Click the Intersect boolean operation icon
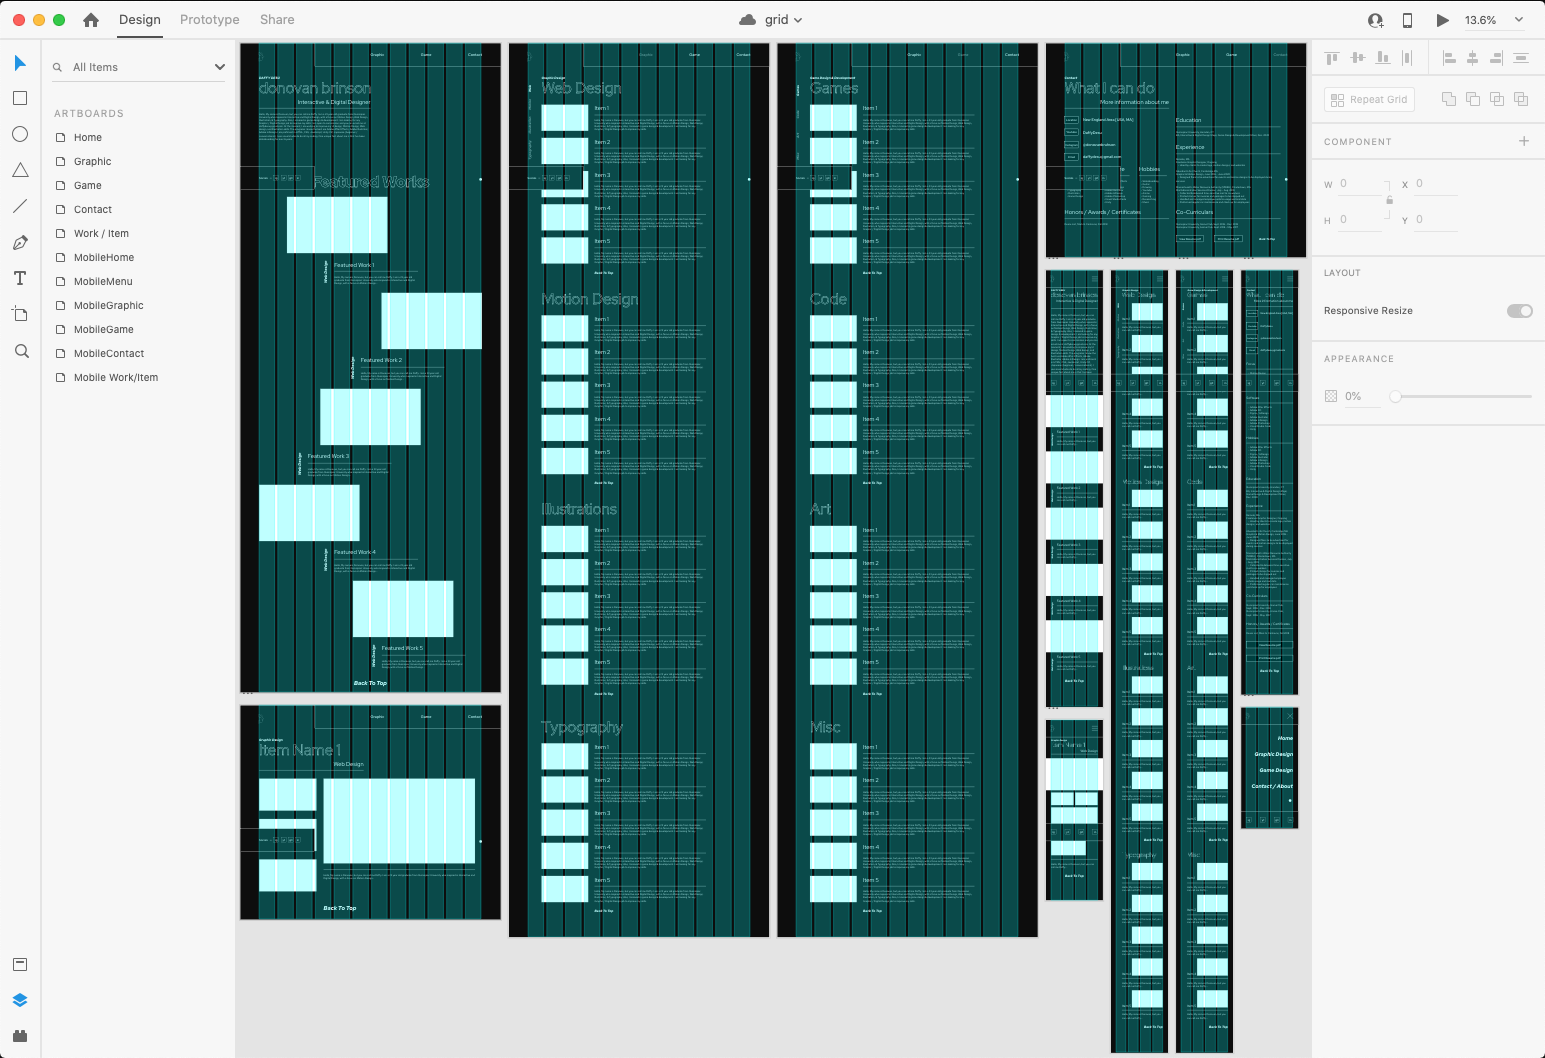This screenshot has height=1058, width=1545. coord(1496,99)
